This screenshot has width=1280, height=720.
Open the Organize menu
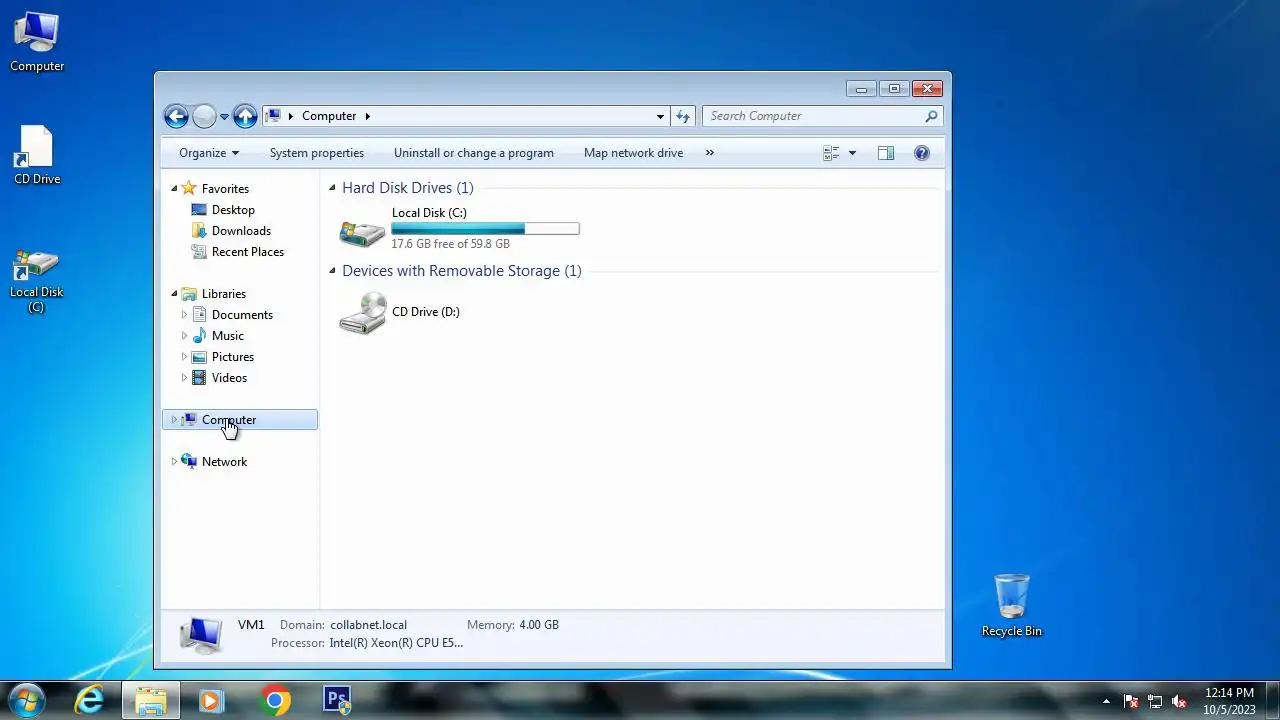coord(209,153)
